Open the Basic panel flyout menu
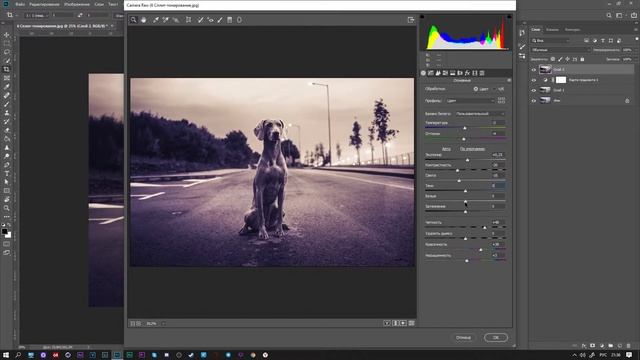 click(x=509, y=80)
